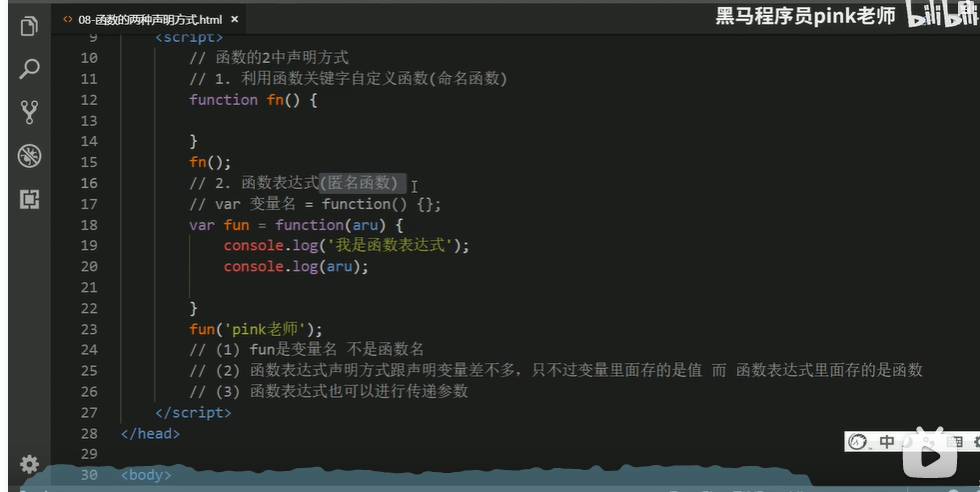This screenshot has width=980, height=492.
Task: Open the Debug view with bug icon
Action: (x=29, y=155)
